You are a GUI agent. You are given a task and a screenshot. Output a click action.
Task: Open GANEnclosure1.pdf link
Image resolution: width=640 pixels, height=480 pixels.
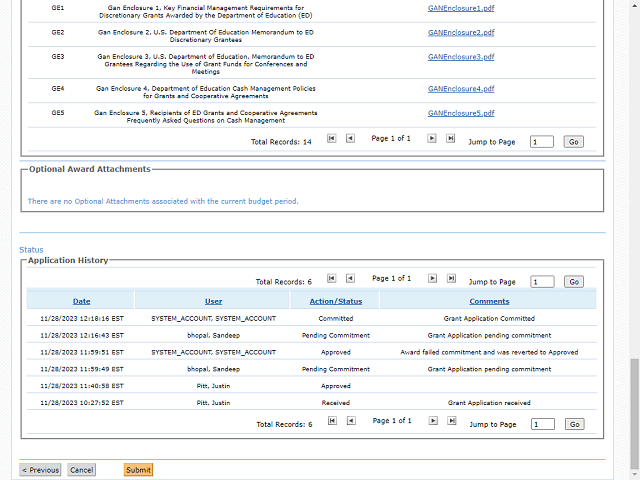461,7
